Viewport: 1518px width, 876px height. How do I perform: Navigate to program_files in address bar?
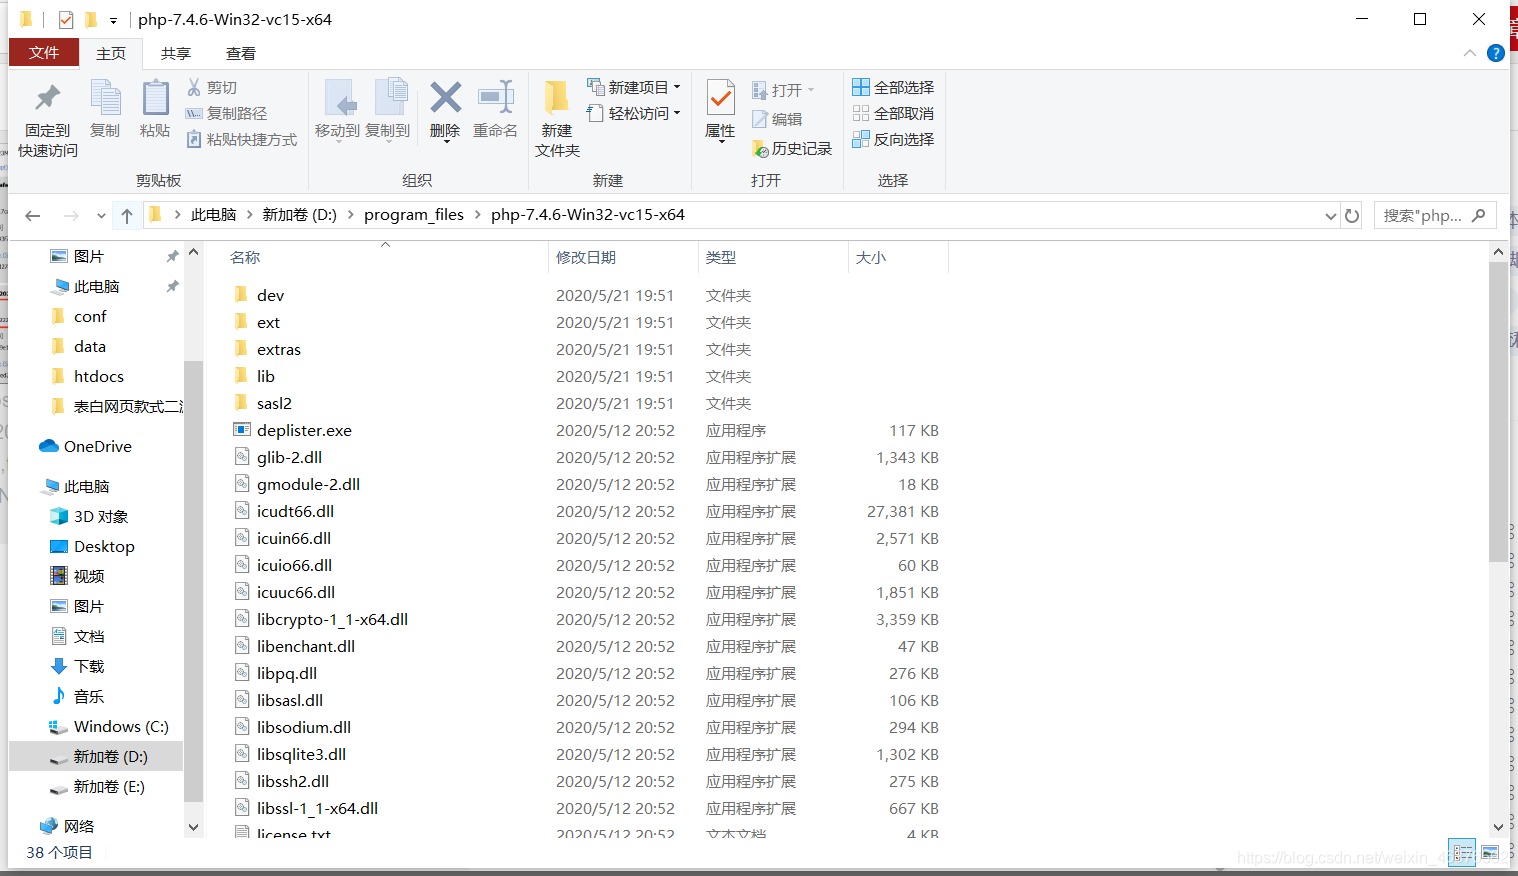414,215
